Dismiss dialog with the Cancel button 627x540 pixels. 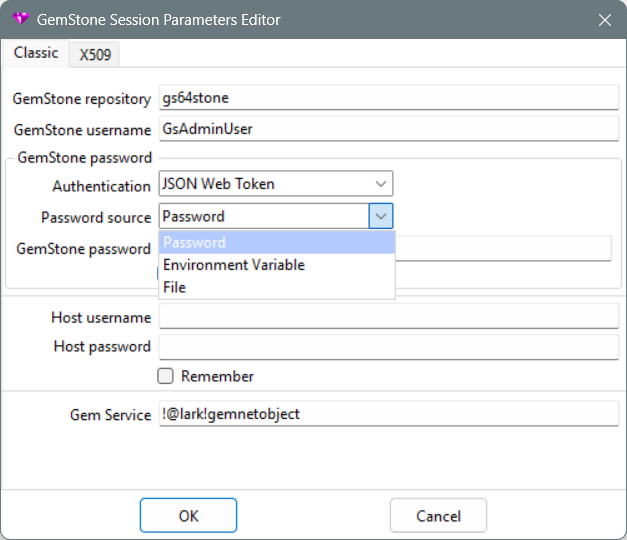438,516
